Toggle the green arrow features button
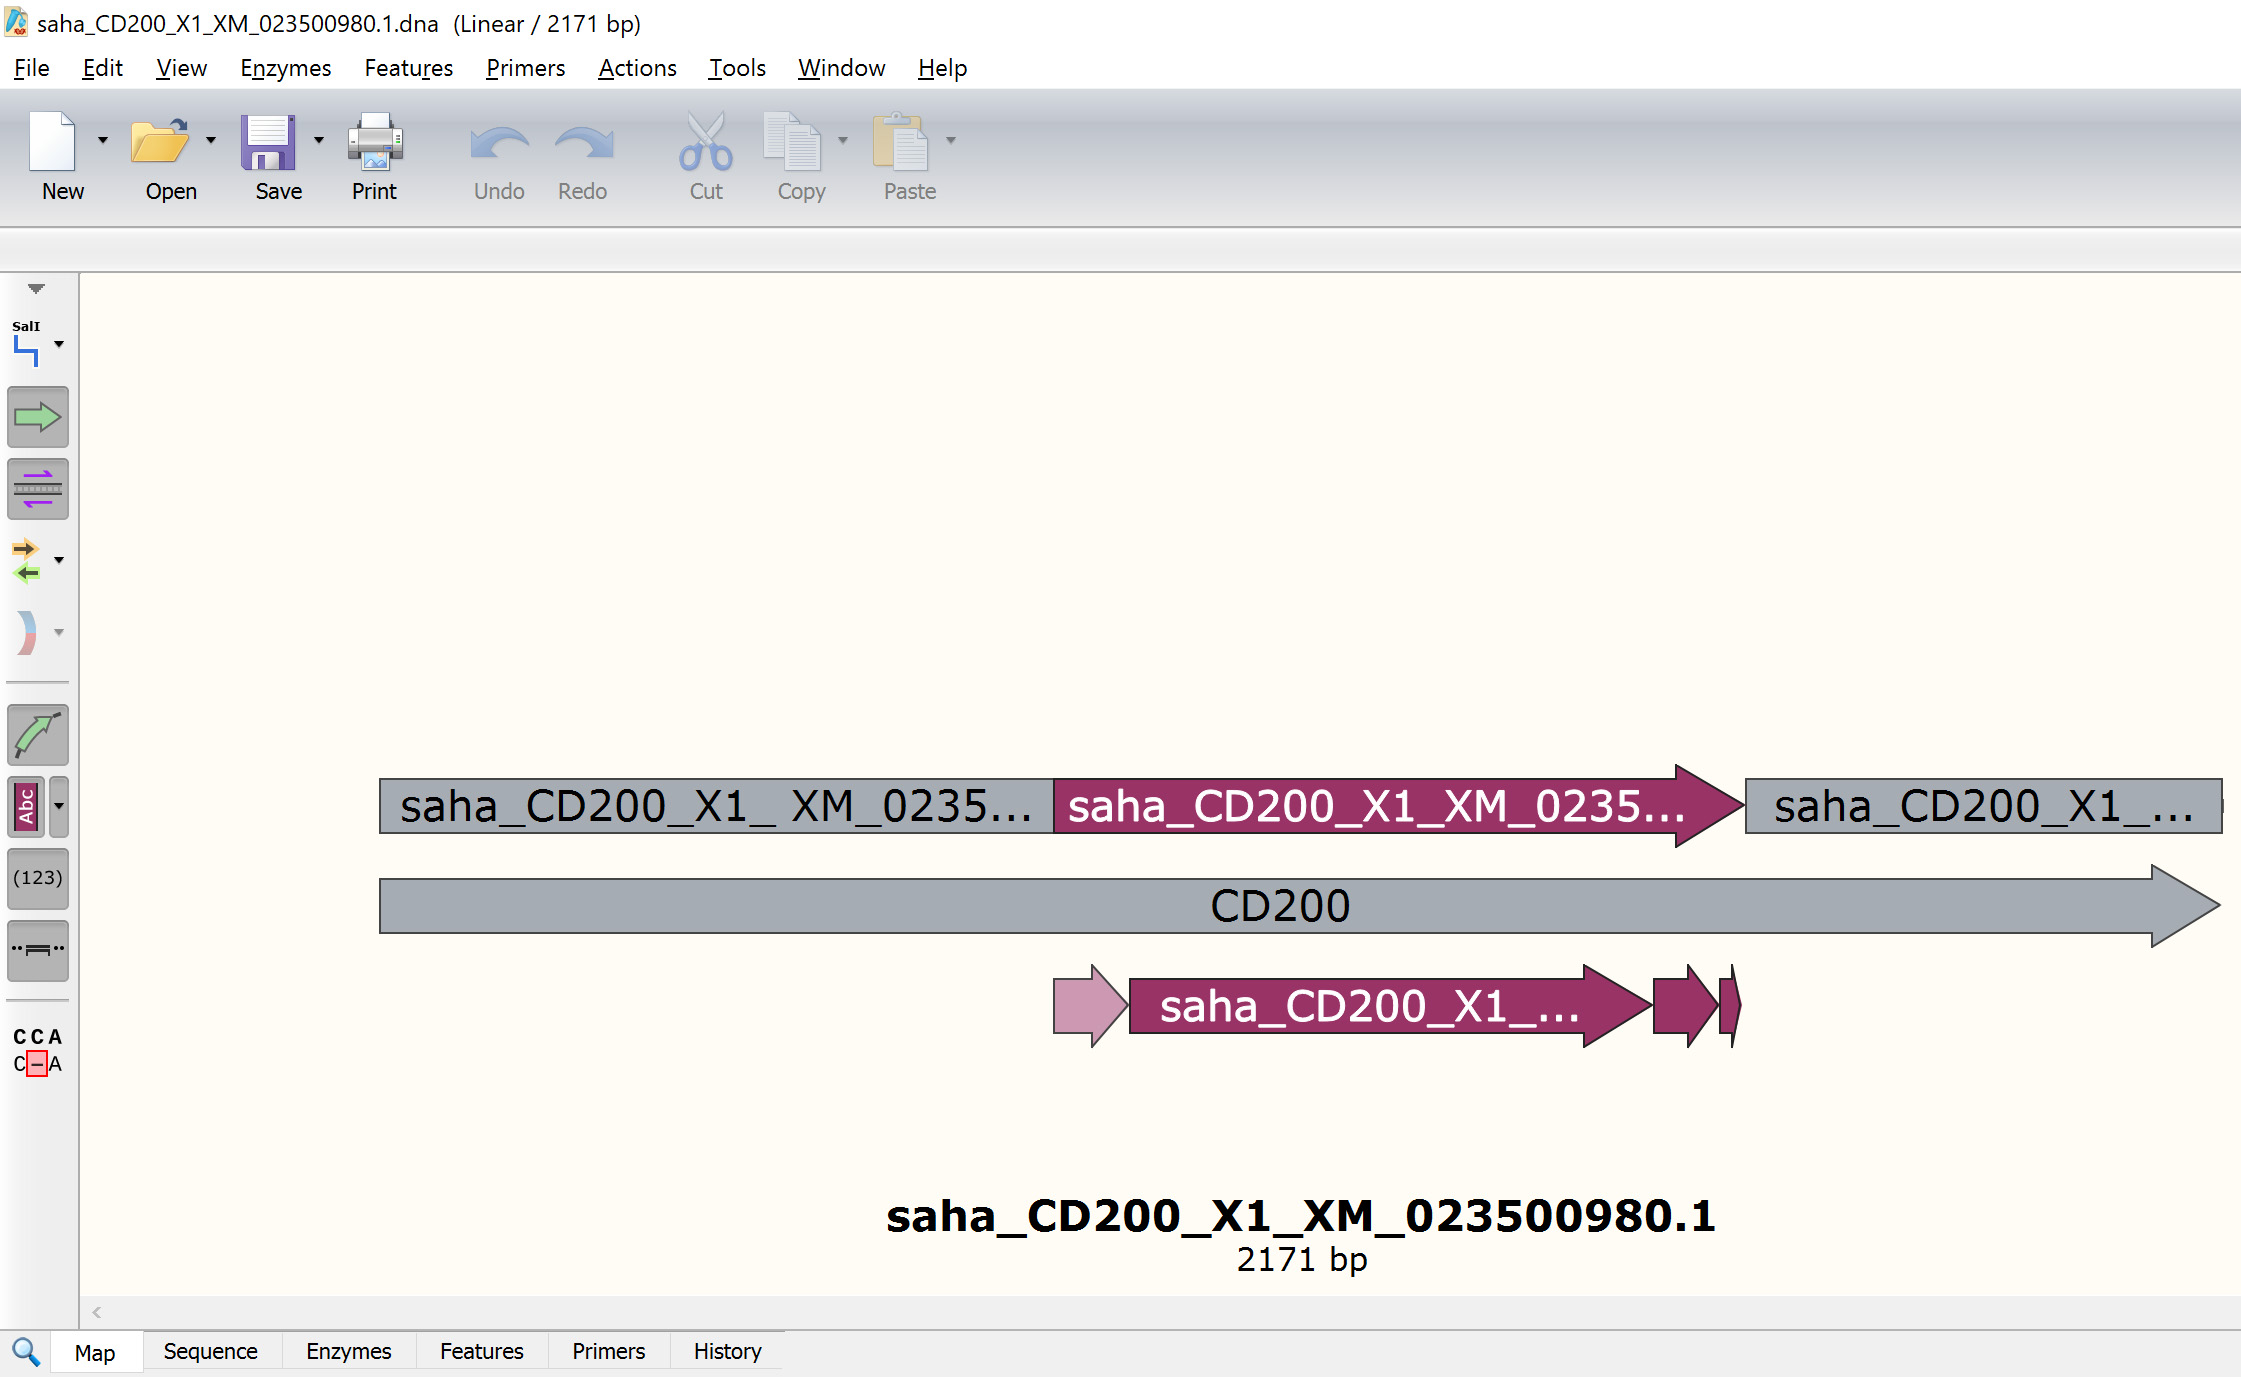The image size is (2241, 1377). 38,417
